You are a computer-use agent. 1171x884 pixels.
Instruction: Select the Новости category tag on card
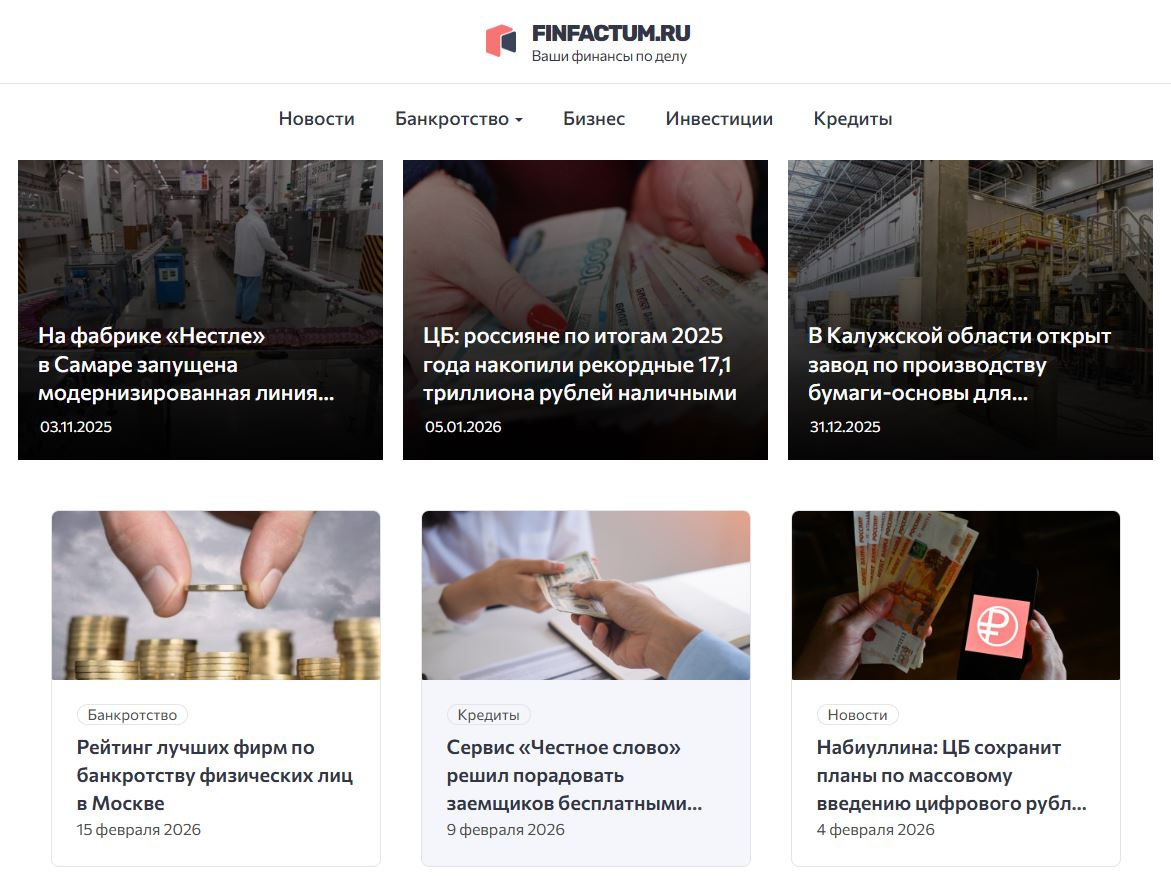[x=857, y=715]
